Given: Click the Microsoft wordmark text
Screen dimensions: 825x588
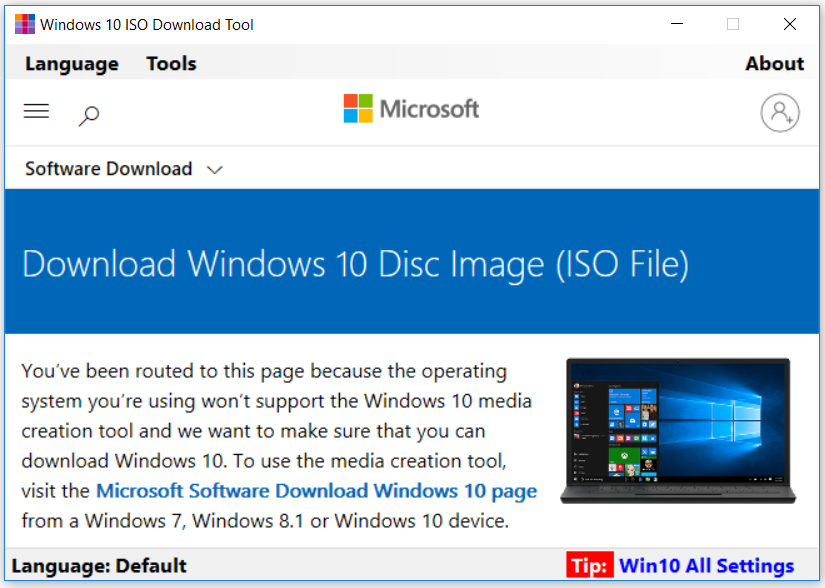Looking at the screenshot, I should coord(429,109).
